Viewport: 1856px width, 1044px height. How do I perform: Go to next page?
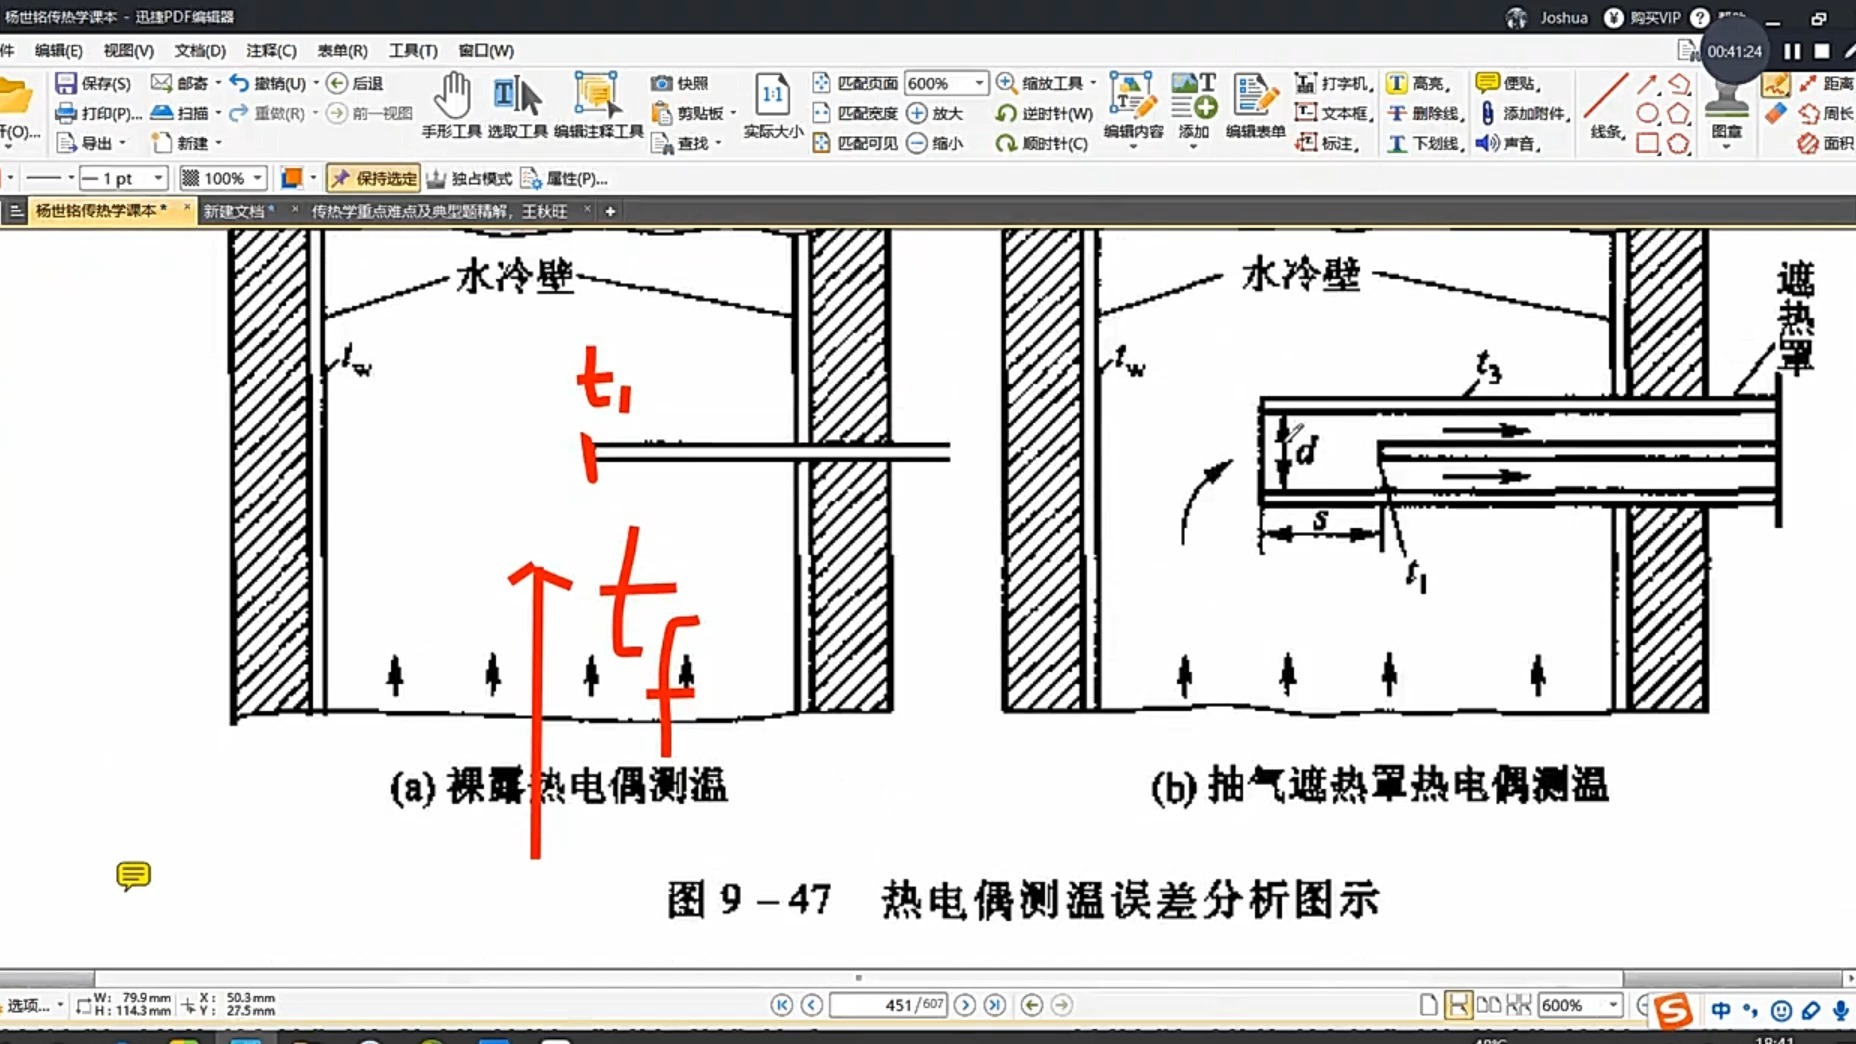[964, 1005]
